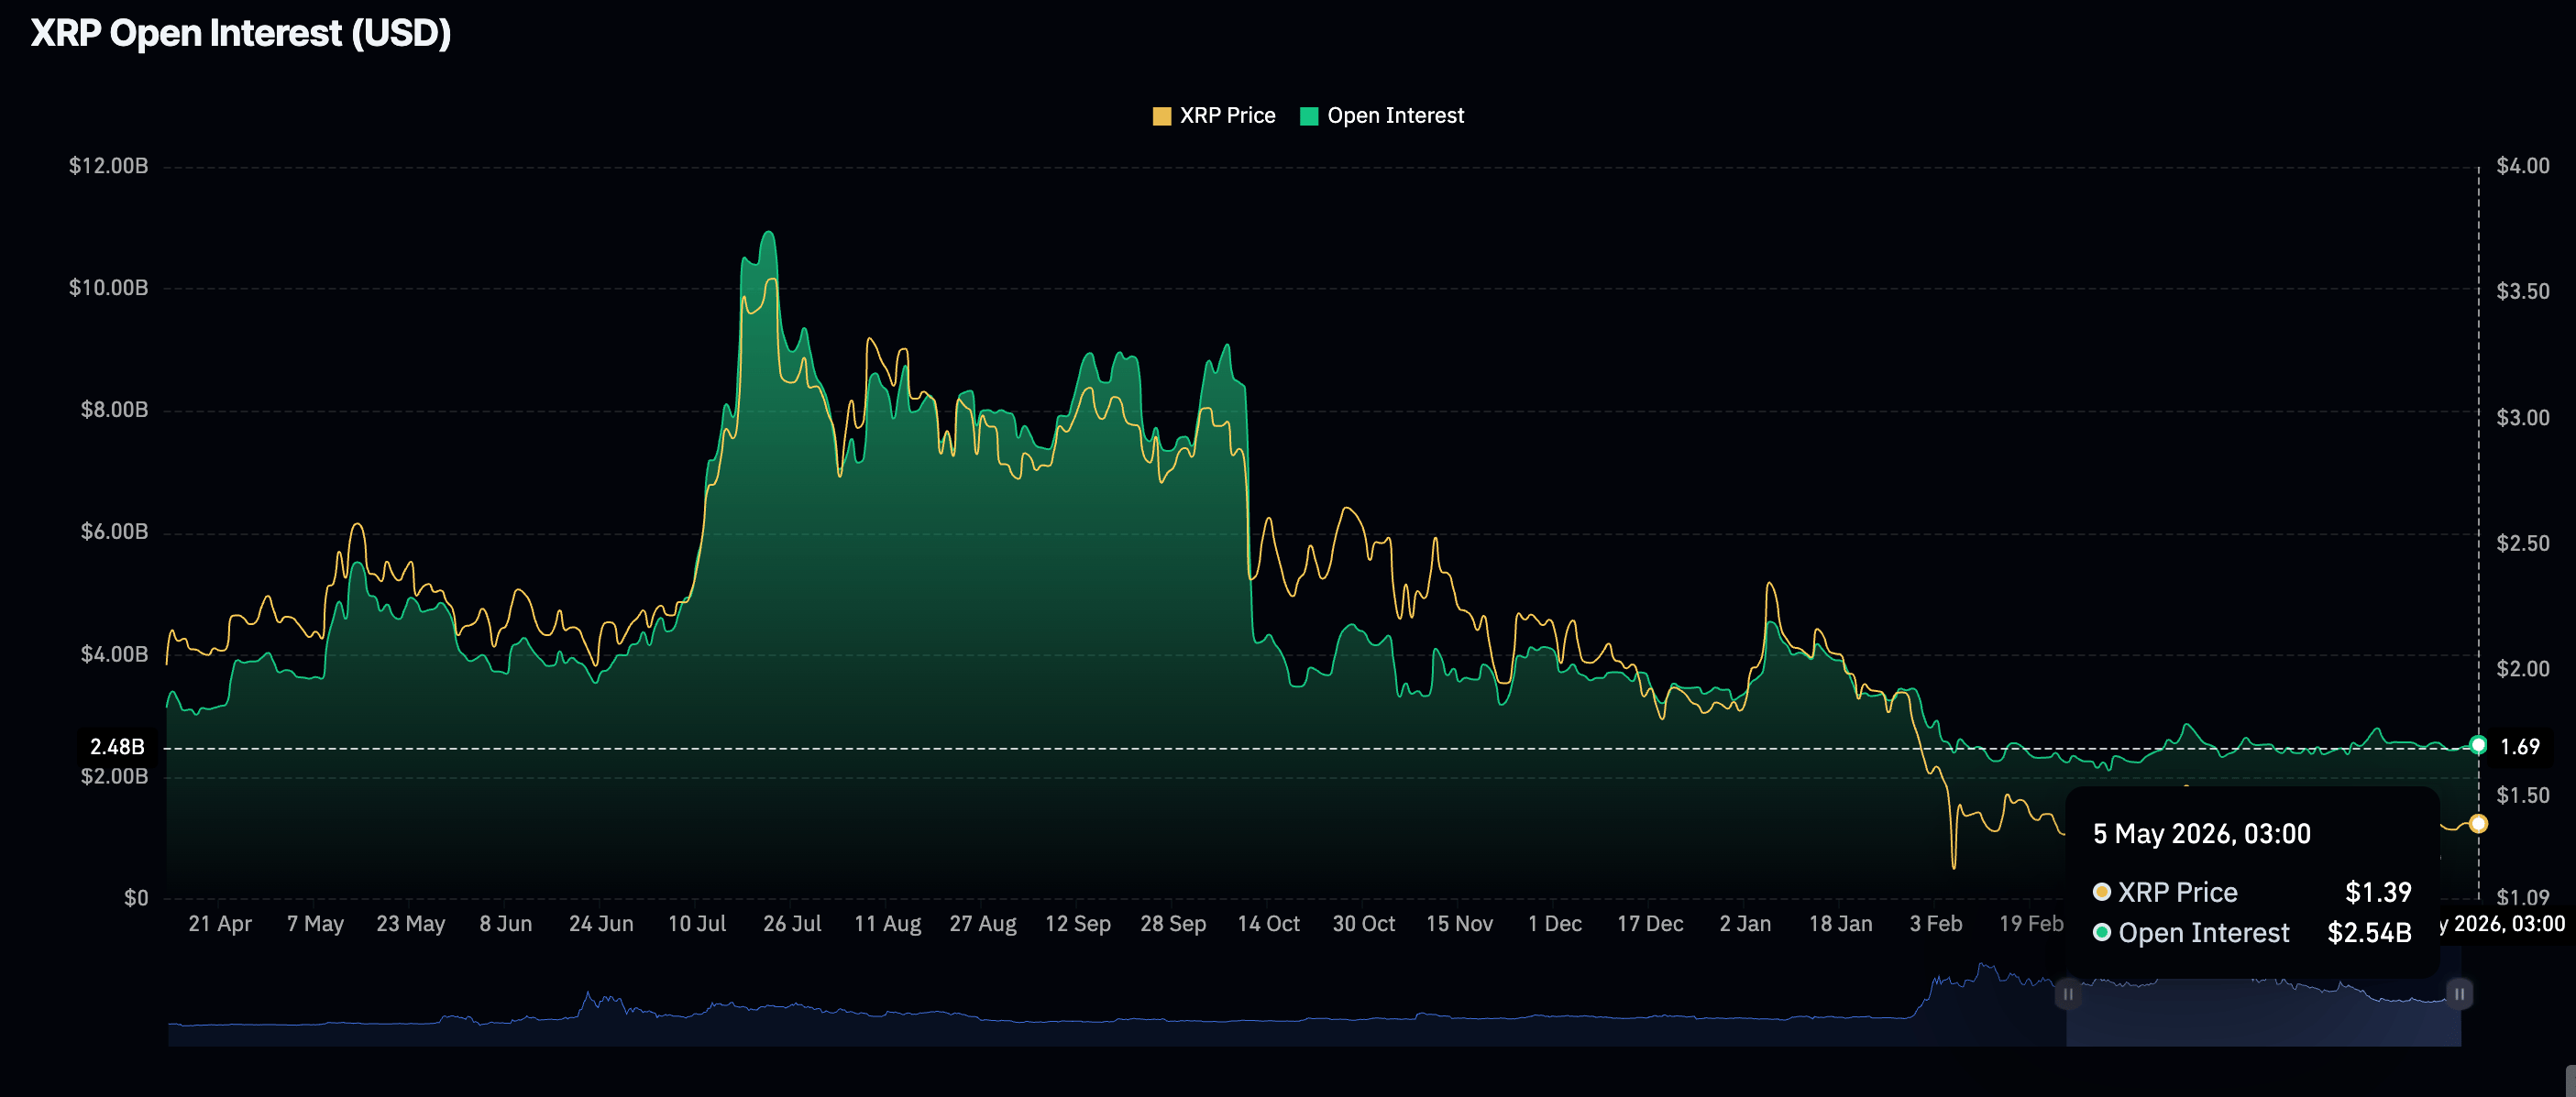Click the green Open Interest endpoint marker

point(2478,745)
